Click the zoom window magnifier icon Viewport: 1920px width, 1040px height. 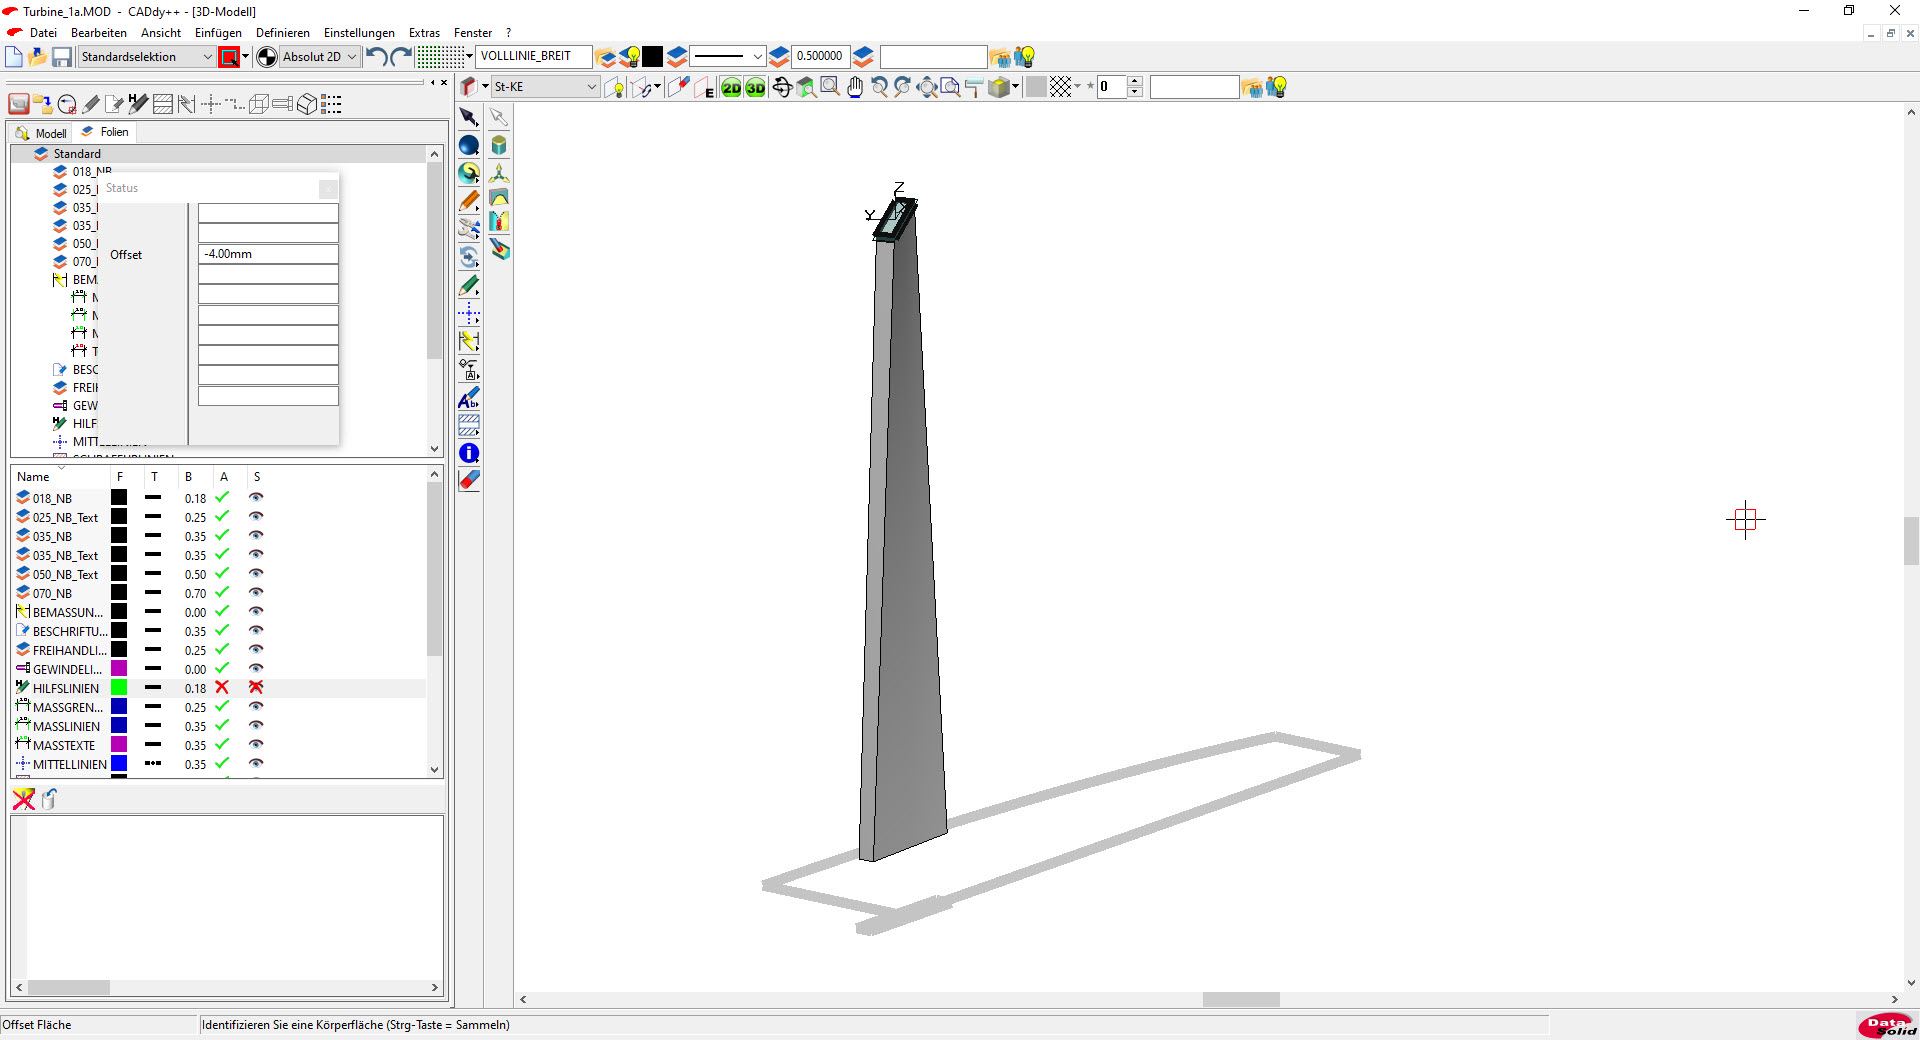(x=830, y=88)
